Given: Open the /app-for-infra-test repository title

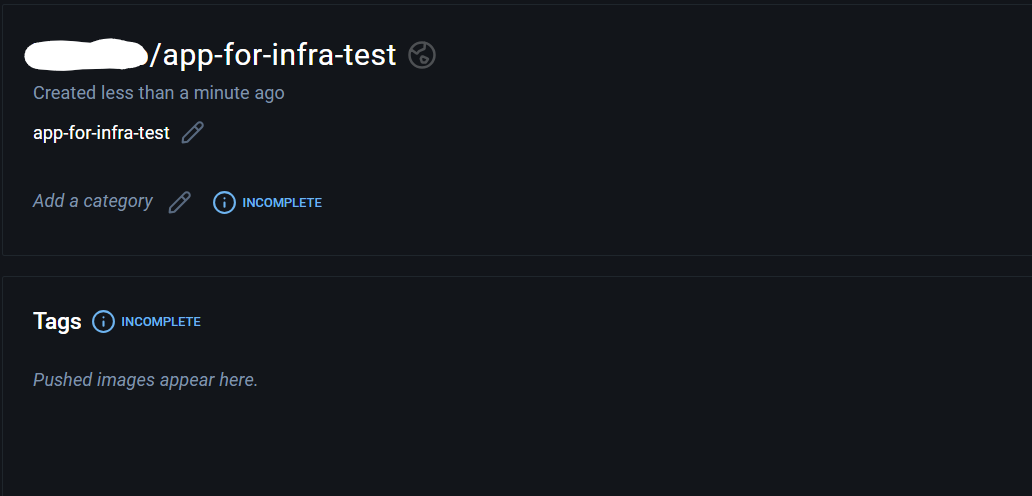Looking at the screenshot, I should [273, 55].
